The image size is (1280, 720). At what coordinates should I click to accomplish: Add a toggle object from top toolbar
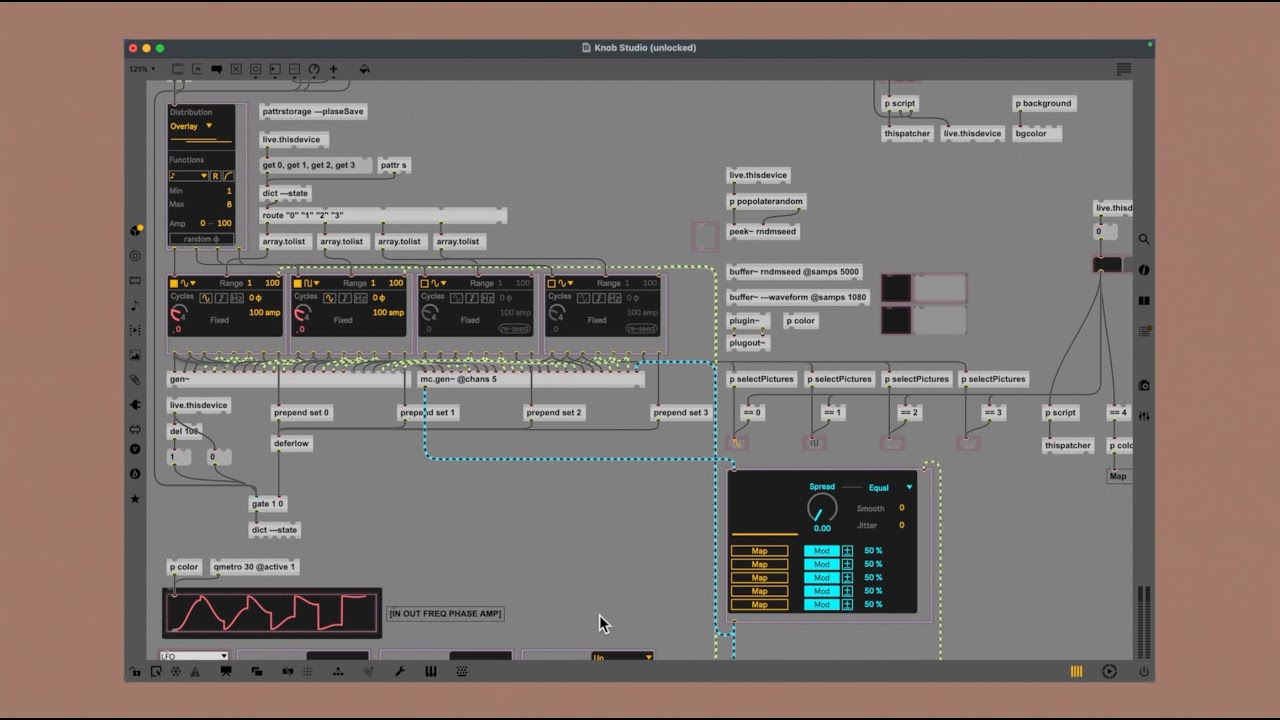236,69
